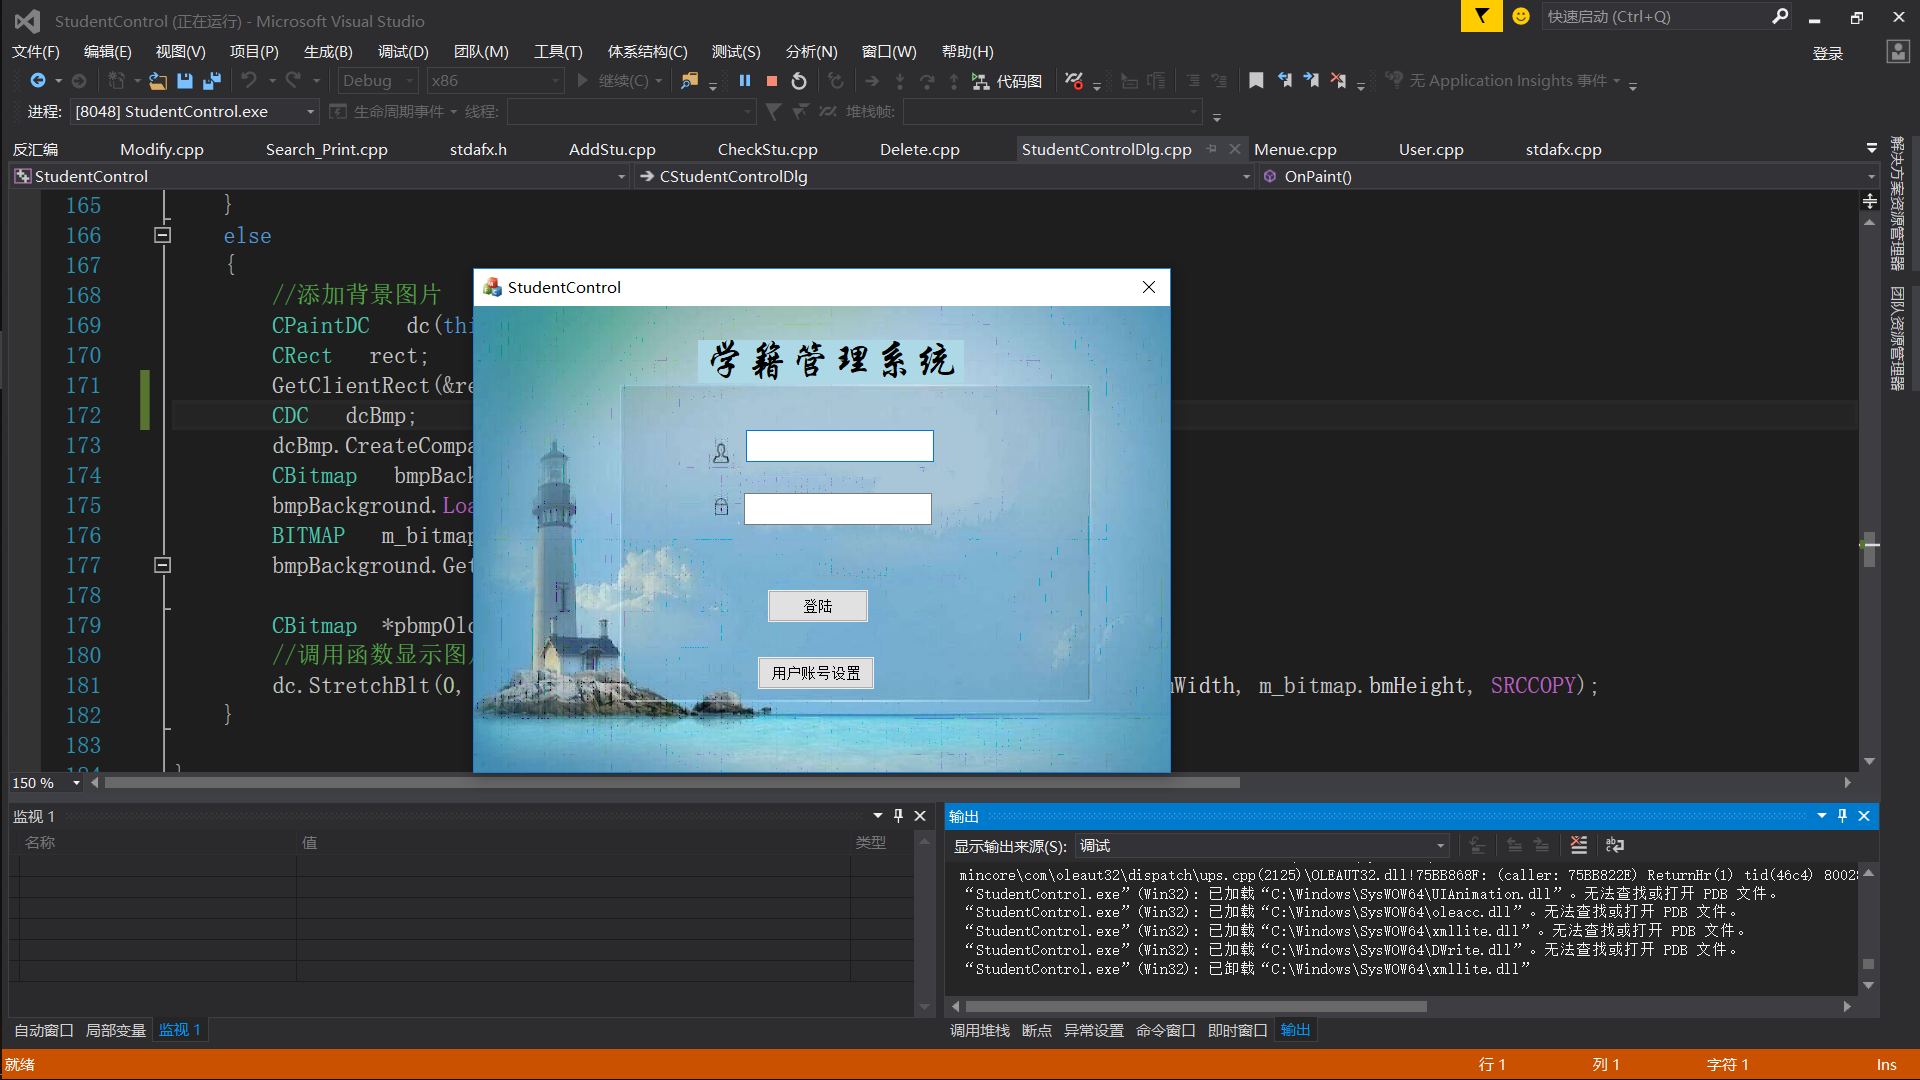
Task: Click the Restart debugging icon
Action: 799,81
